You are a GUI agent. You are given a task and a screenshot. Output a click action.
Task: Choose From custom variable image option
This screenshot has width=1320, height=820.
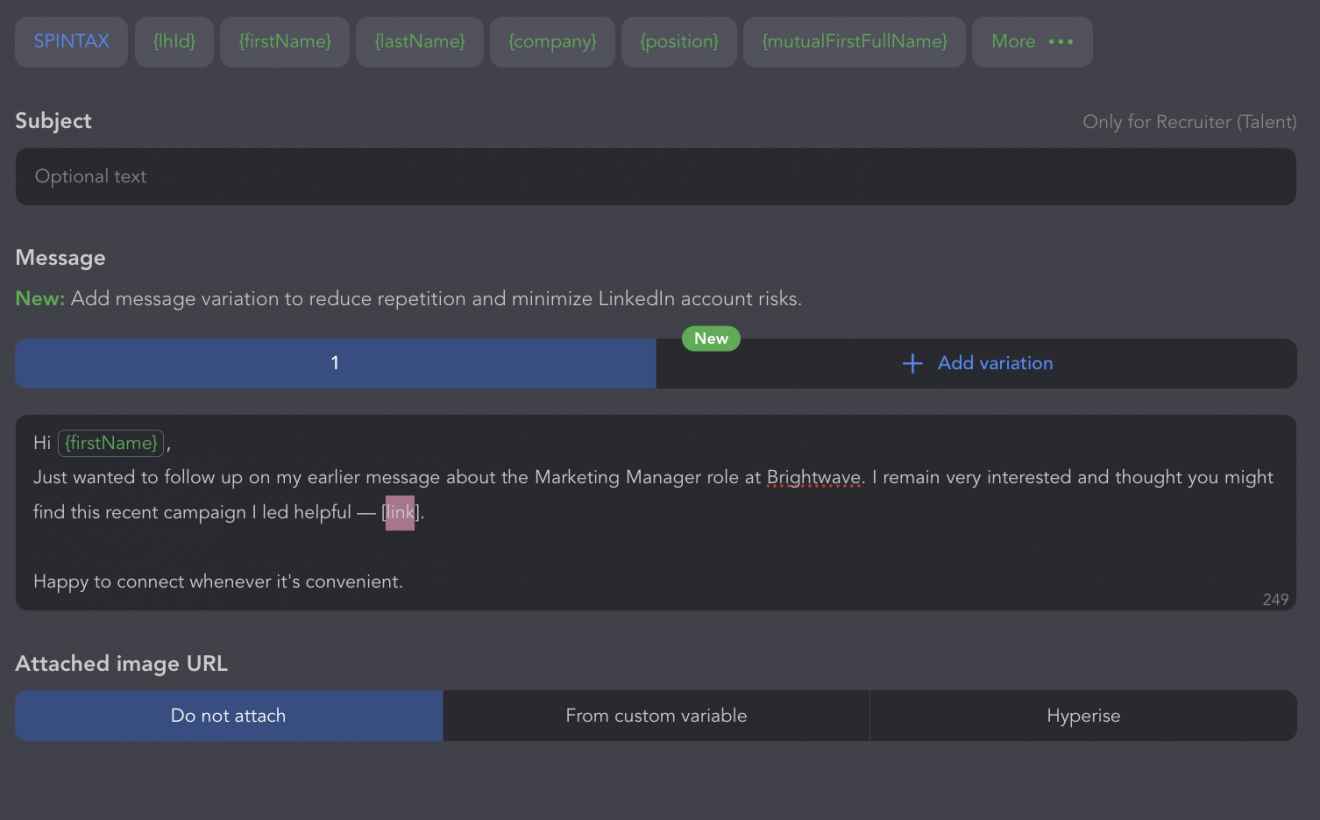point(656,716)
